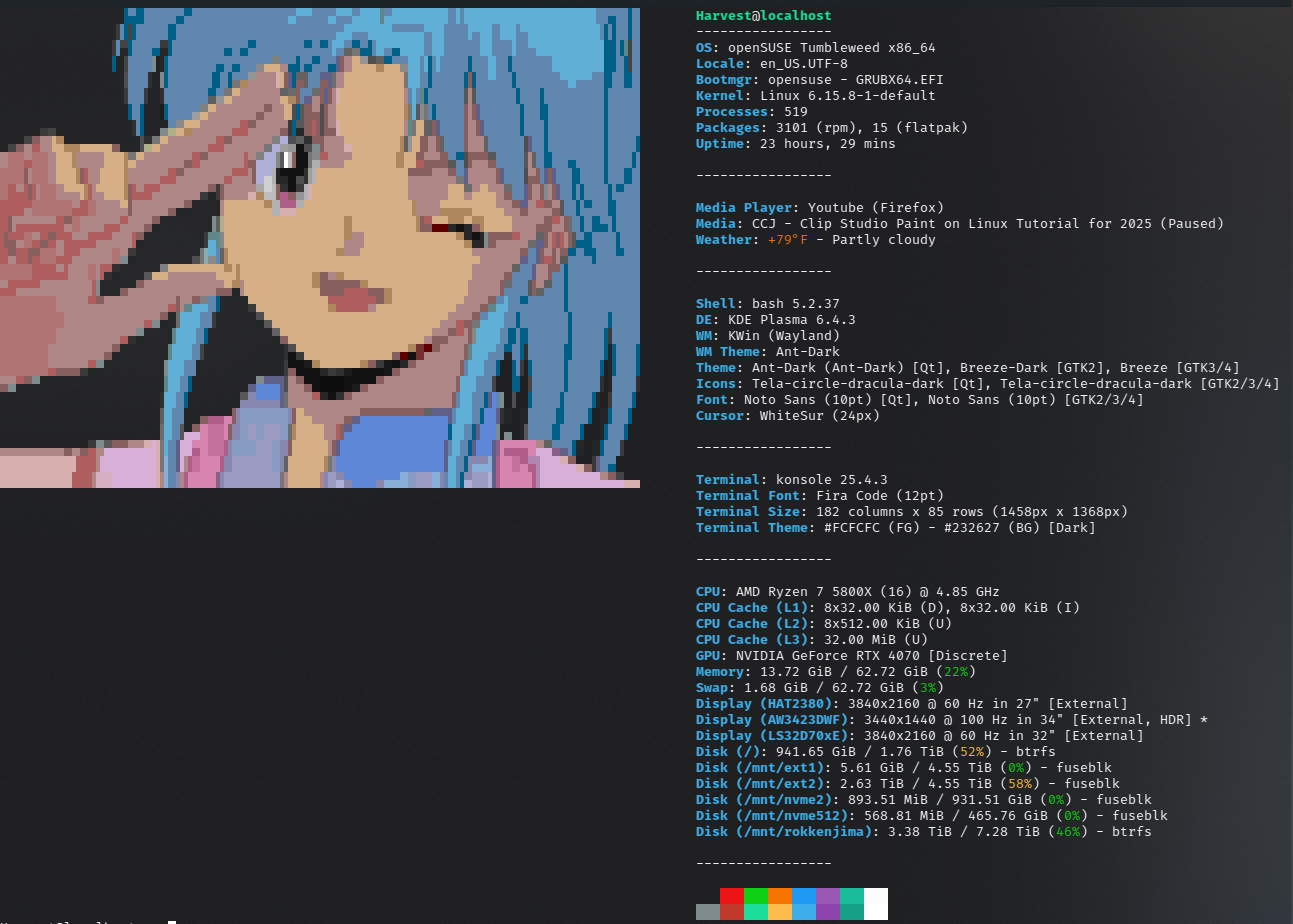The width and height of the screenshot is (1293, 924).
Task: Select the Terminal Size line of 182 columns
Action: (x=912, y=512)
